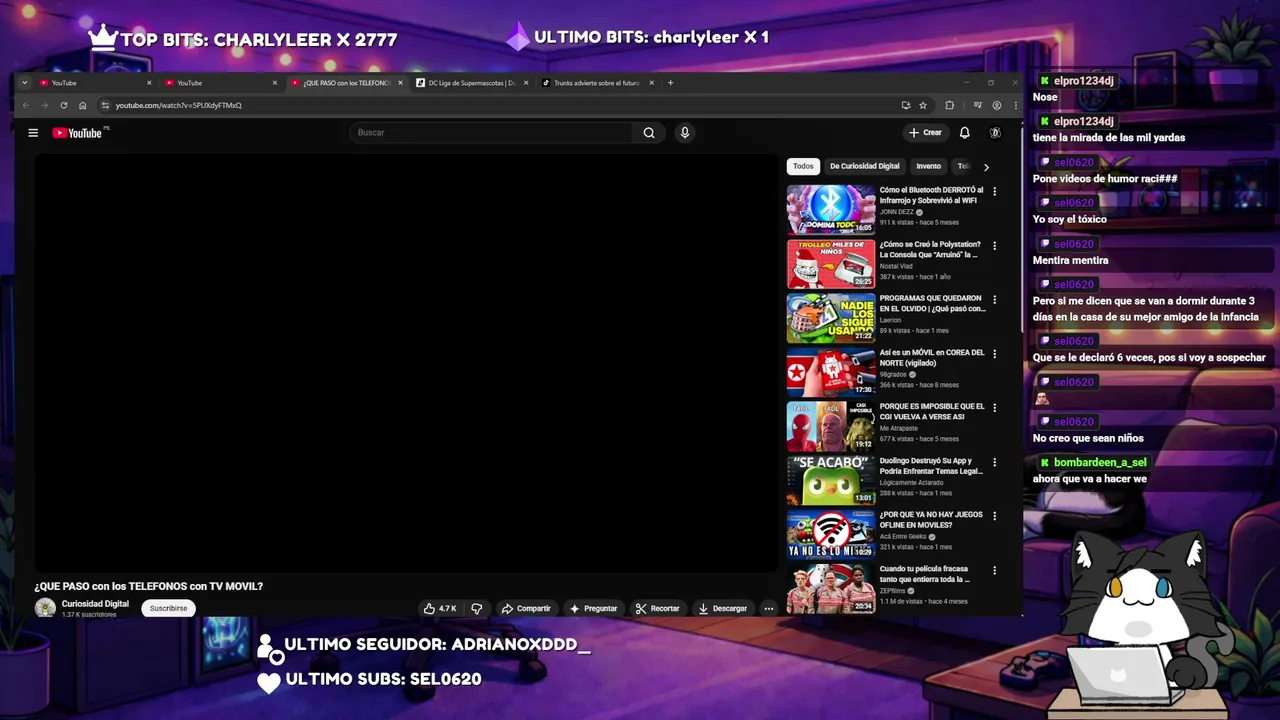Image resolution: width=1280 pixels, height=720 pixels.
Task: Start voice search with the microphone icon
Action: 685,132
